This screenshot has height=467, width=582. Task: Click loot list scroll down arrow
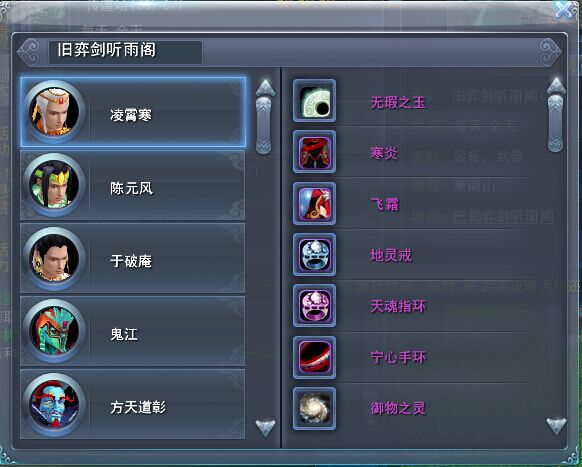coord(556,426)
